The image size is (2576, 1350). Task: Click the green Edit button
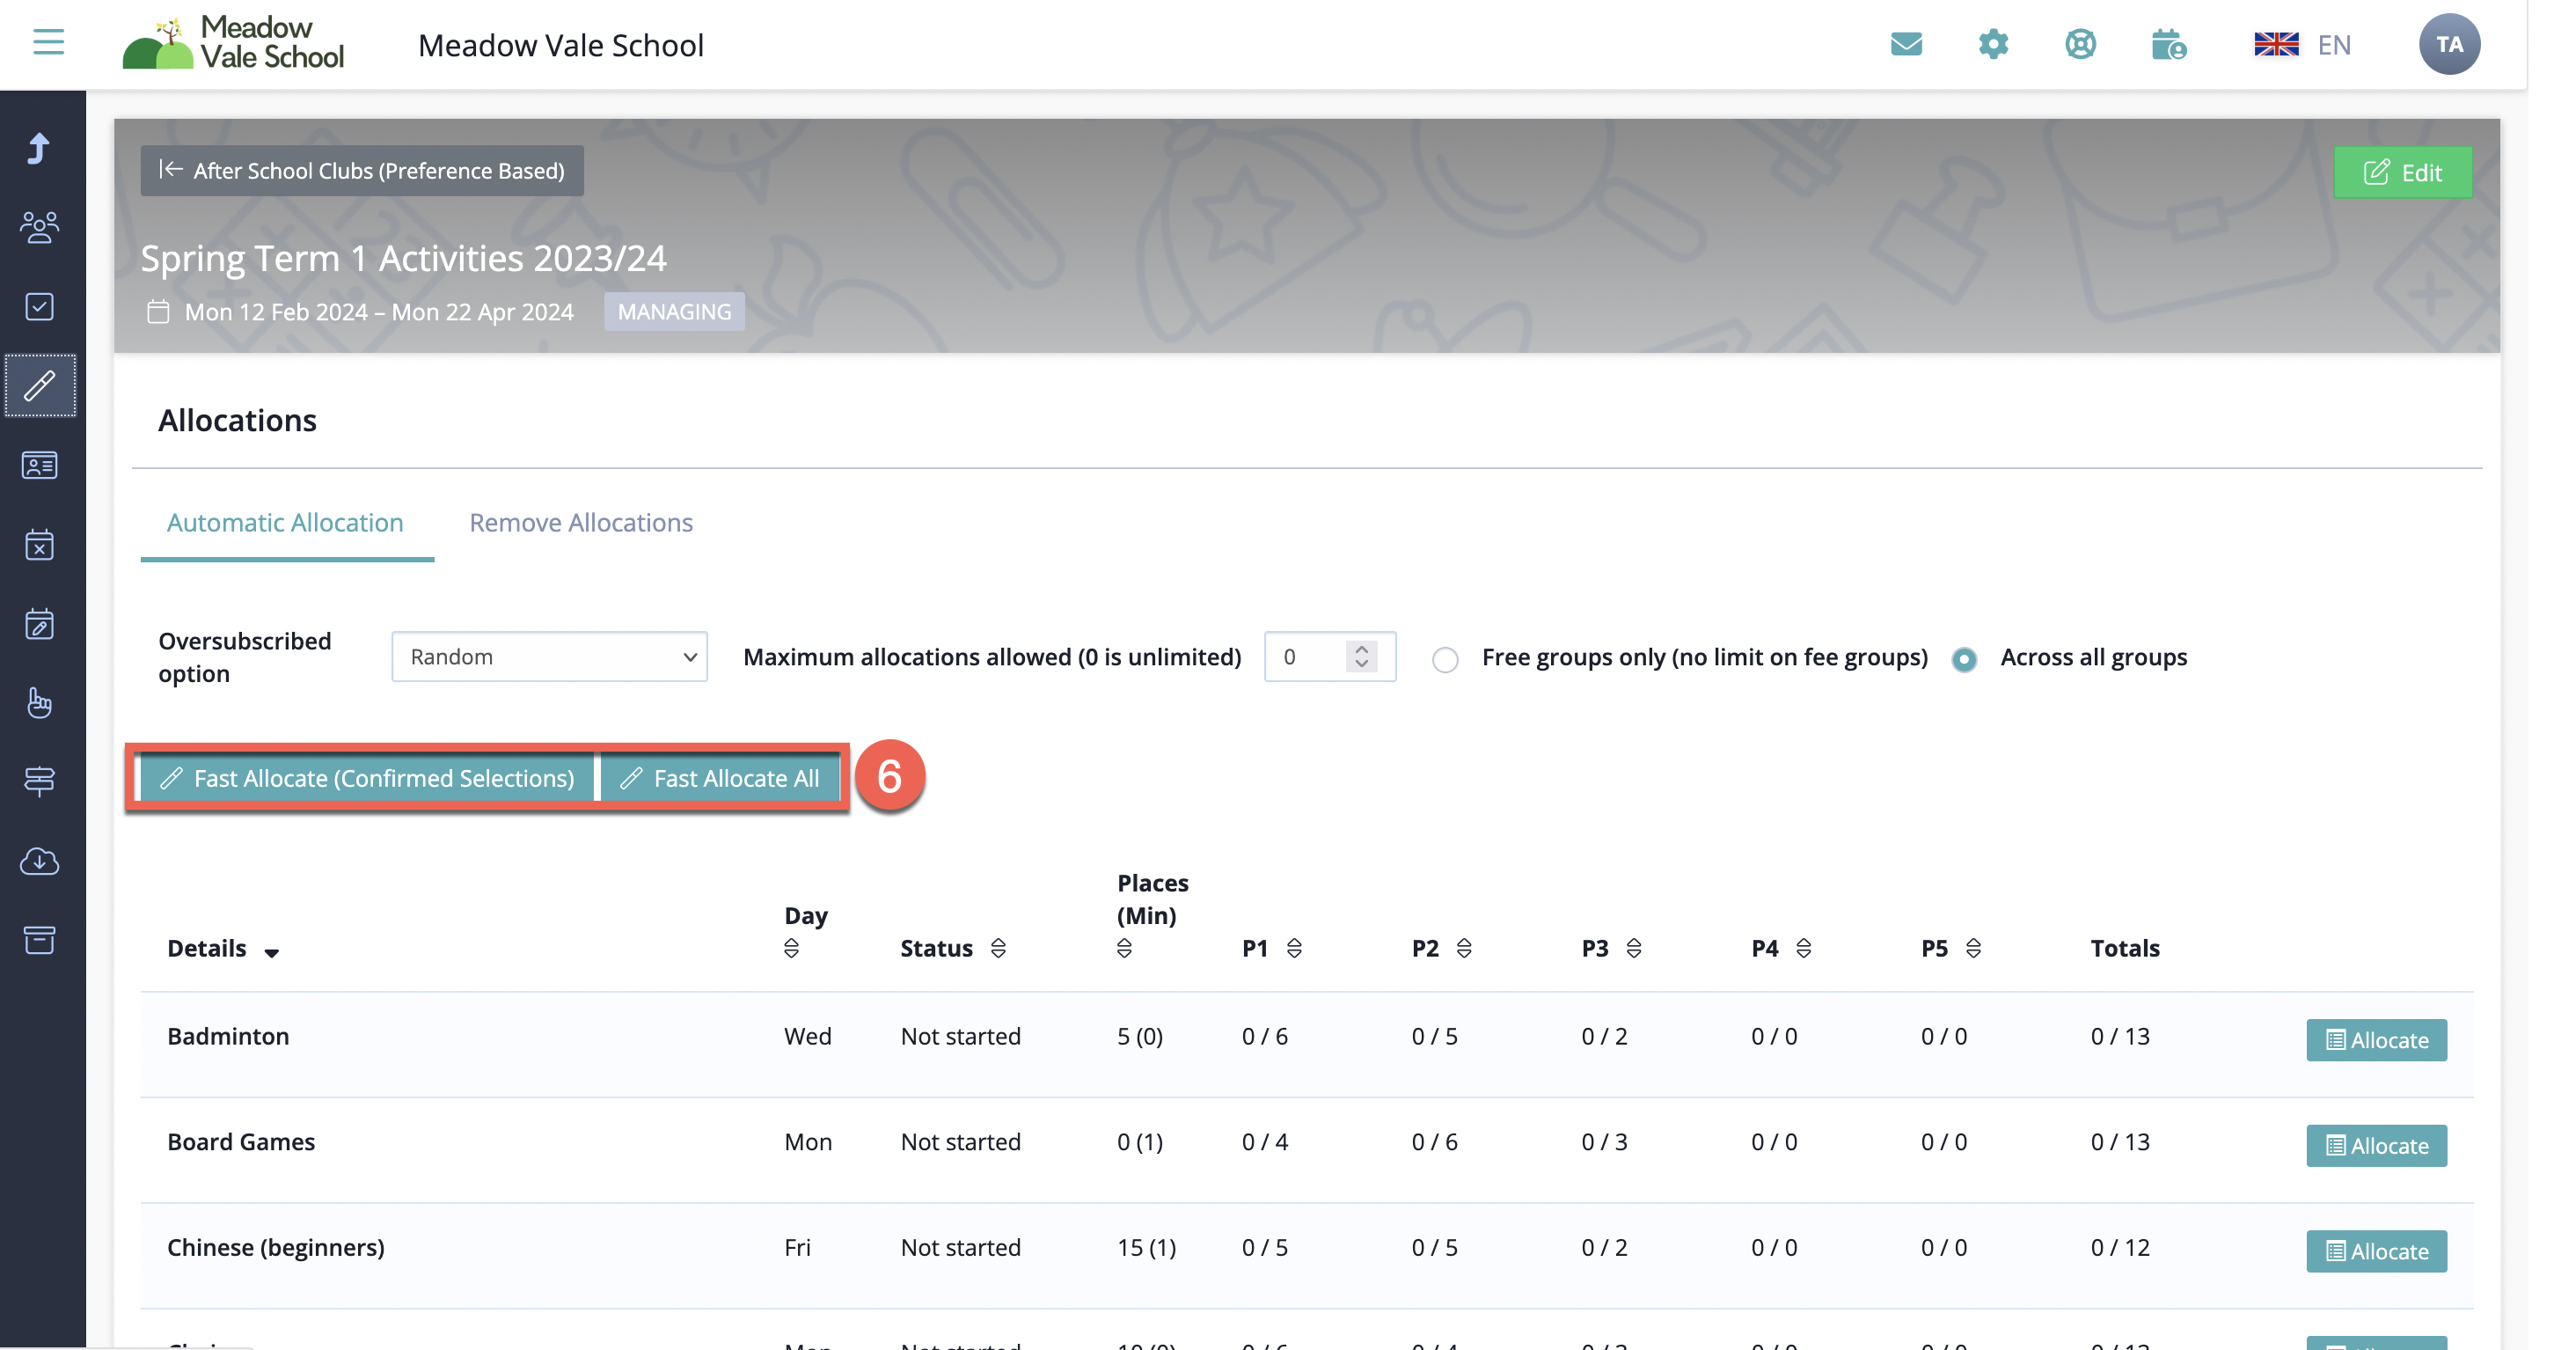pos(2402,173)
